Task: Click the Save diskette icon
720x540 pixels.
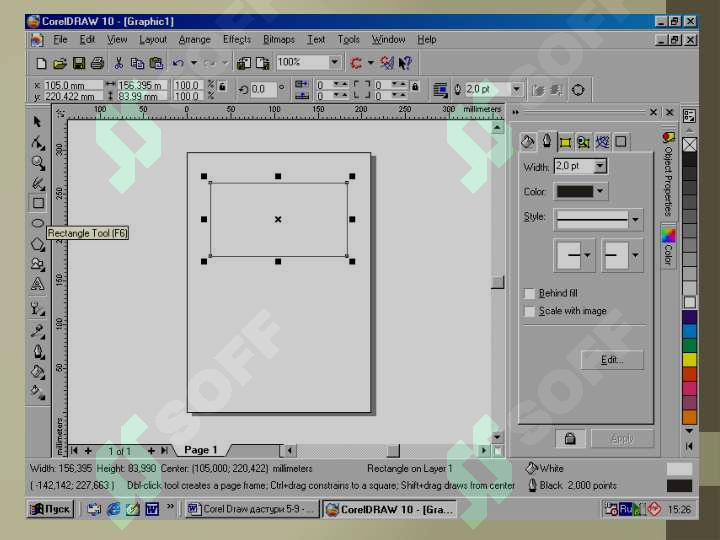Action: click(x=79, y=63)
